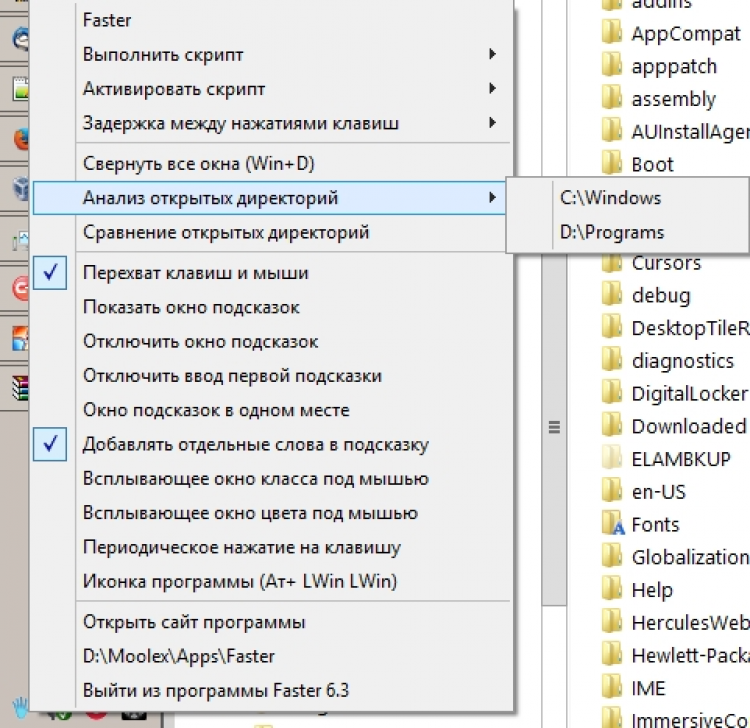Toggle Всплывающее окно класса под мышью

coord(271,479)
